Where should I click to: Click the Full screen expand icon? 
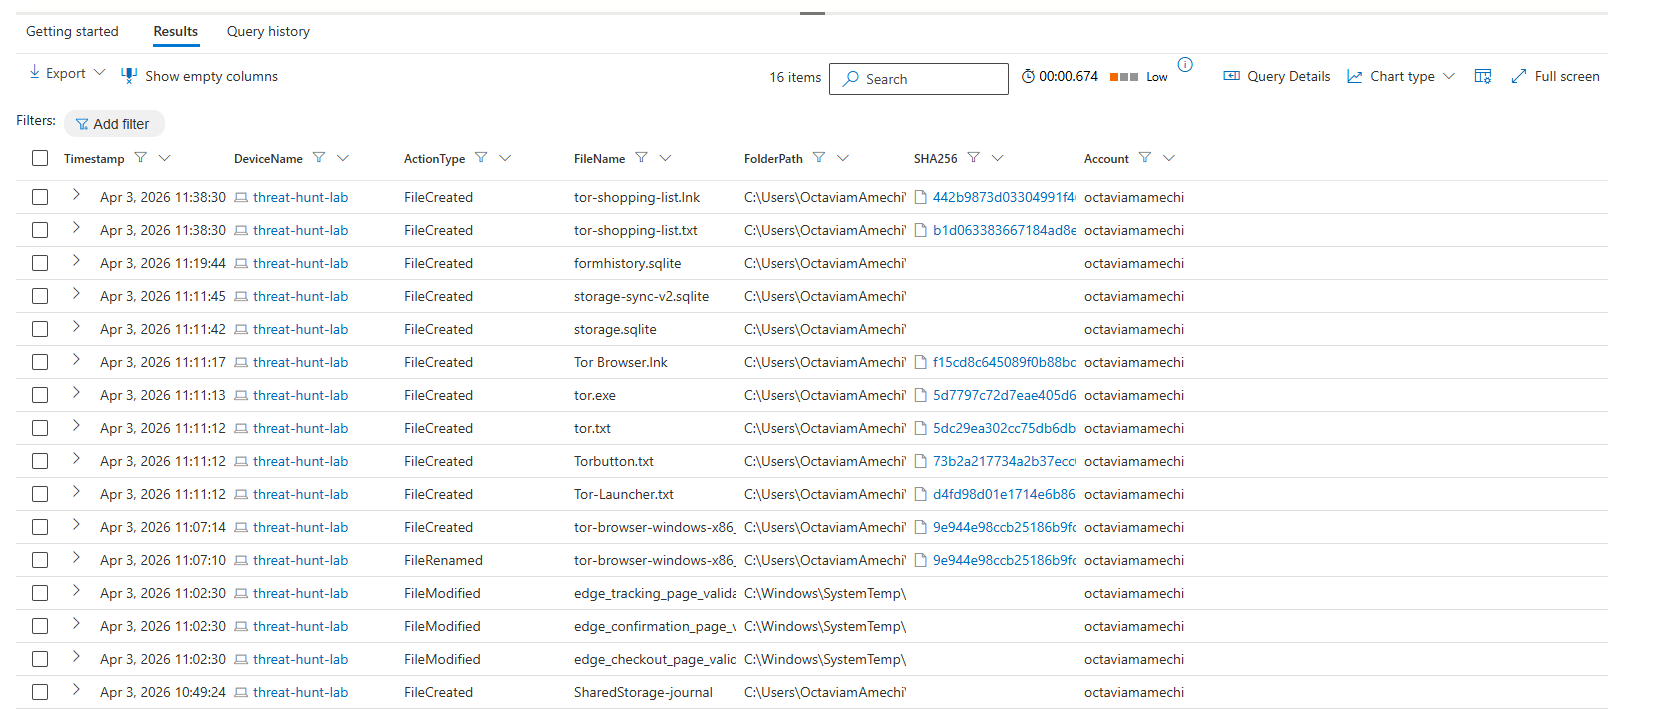[x=1519, y=76]
